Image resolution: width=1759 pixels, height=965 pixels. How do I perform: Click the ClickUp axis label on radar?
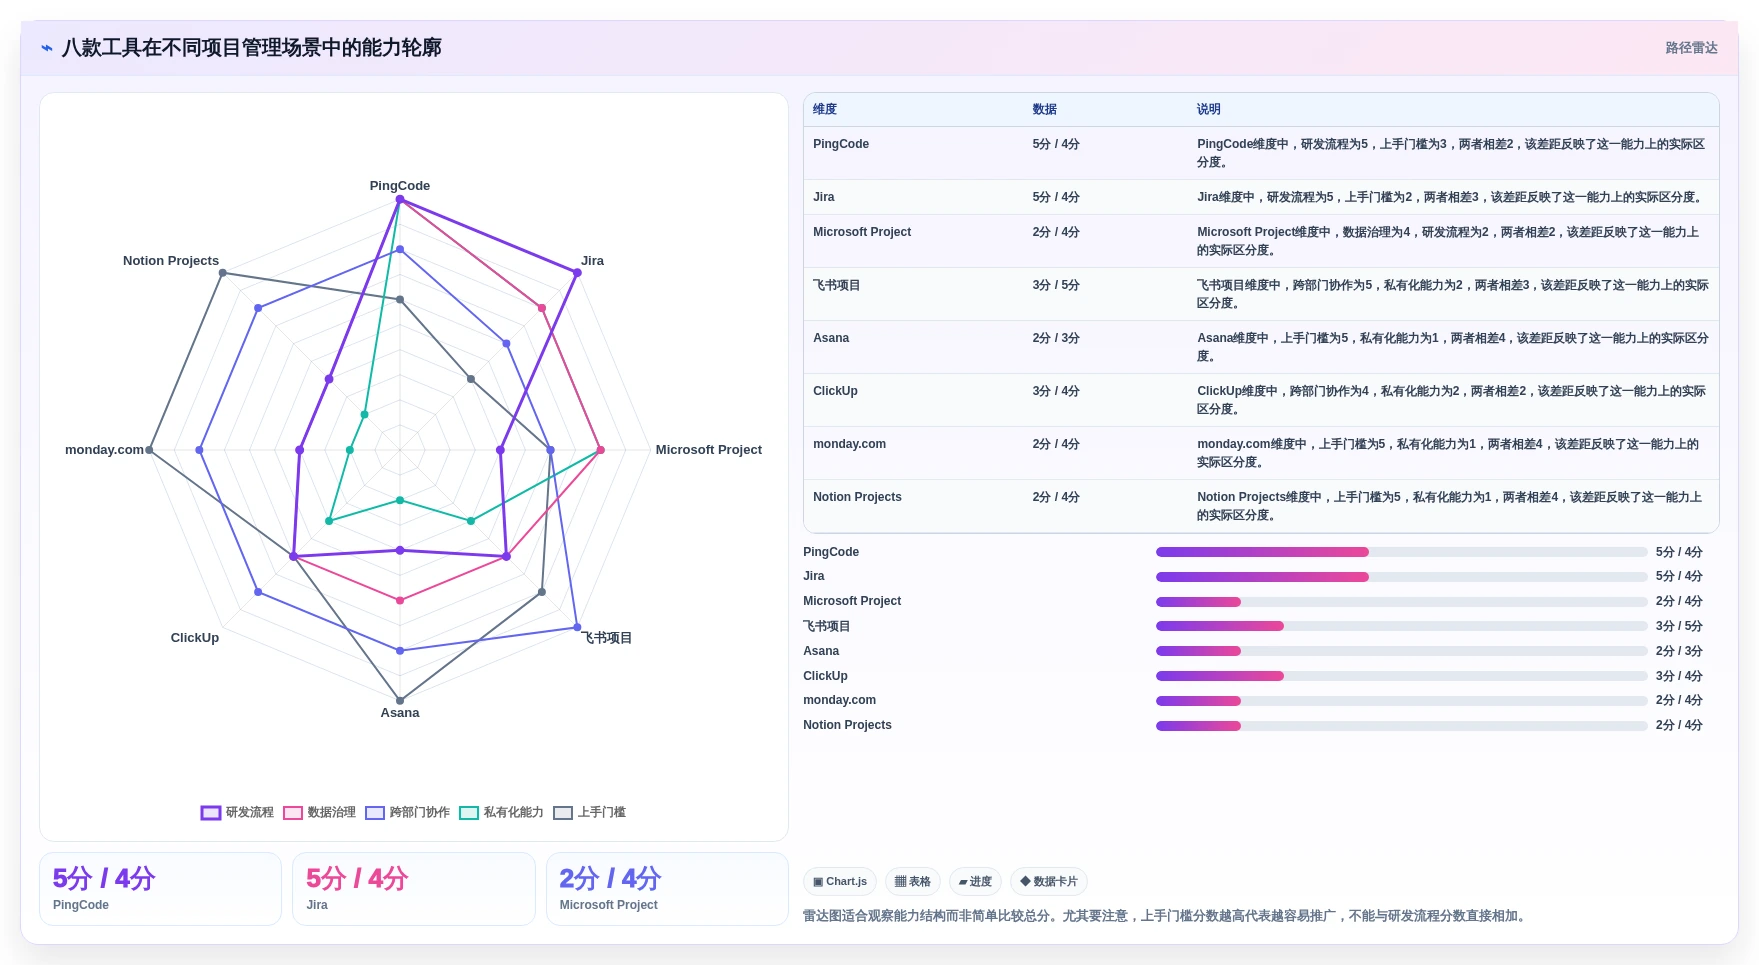pyautogui.click(x=195, y=638)
